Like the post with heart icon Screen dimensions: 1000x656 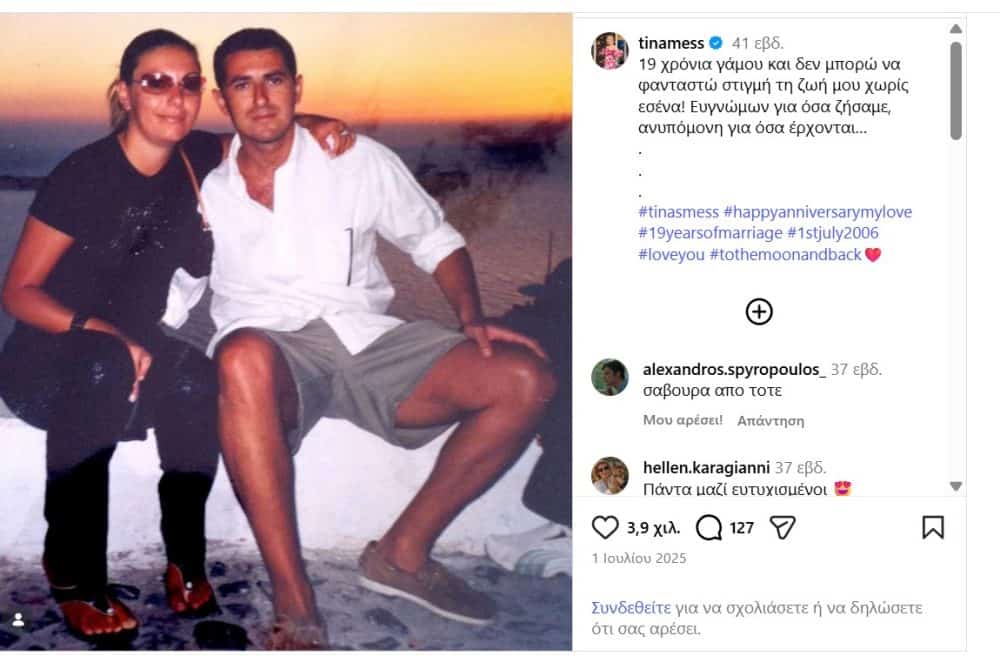[x=605, y=527]
